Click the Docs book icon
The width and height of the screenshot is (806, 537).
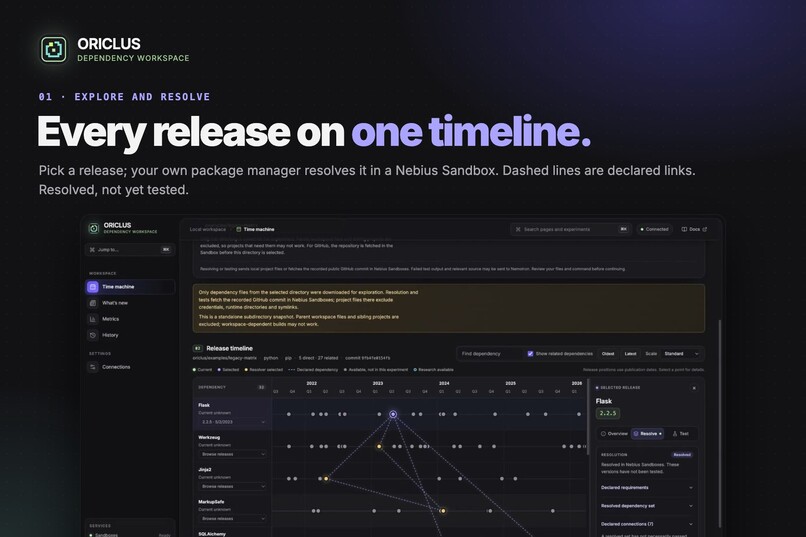[684, 229]
